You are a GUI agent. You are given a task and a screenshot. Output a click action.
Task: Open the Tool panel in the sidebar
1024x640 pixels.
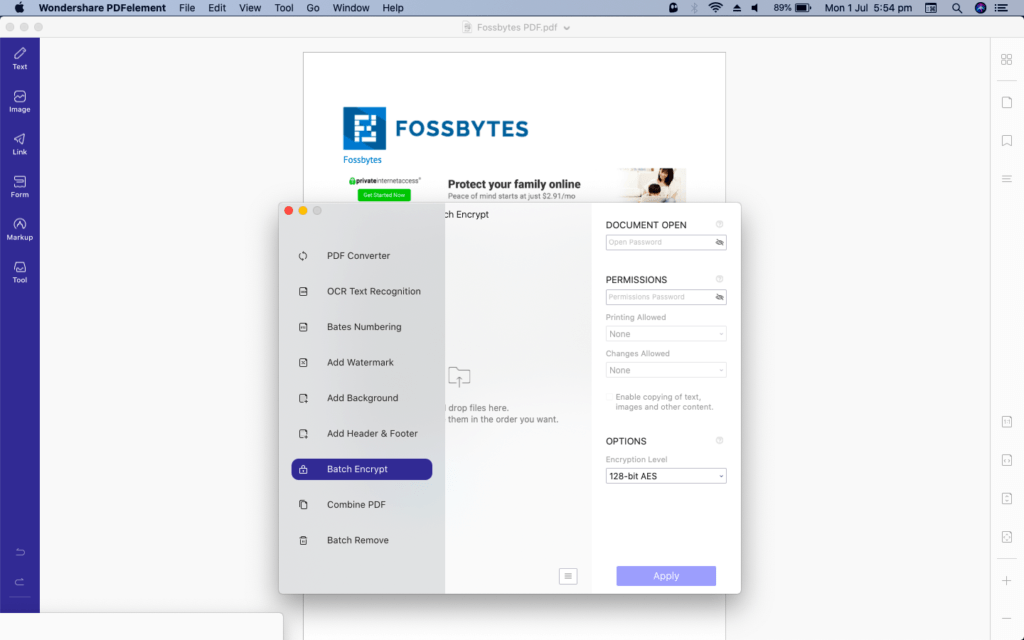tap(19, 270)
